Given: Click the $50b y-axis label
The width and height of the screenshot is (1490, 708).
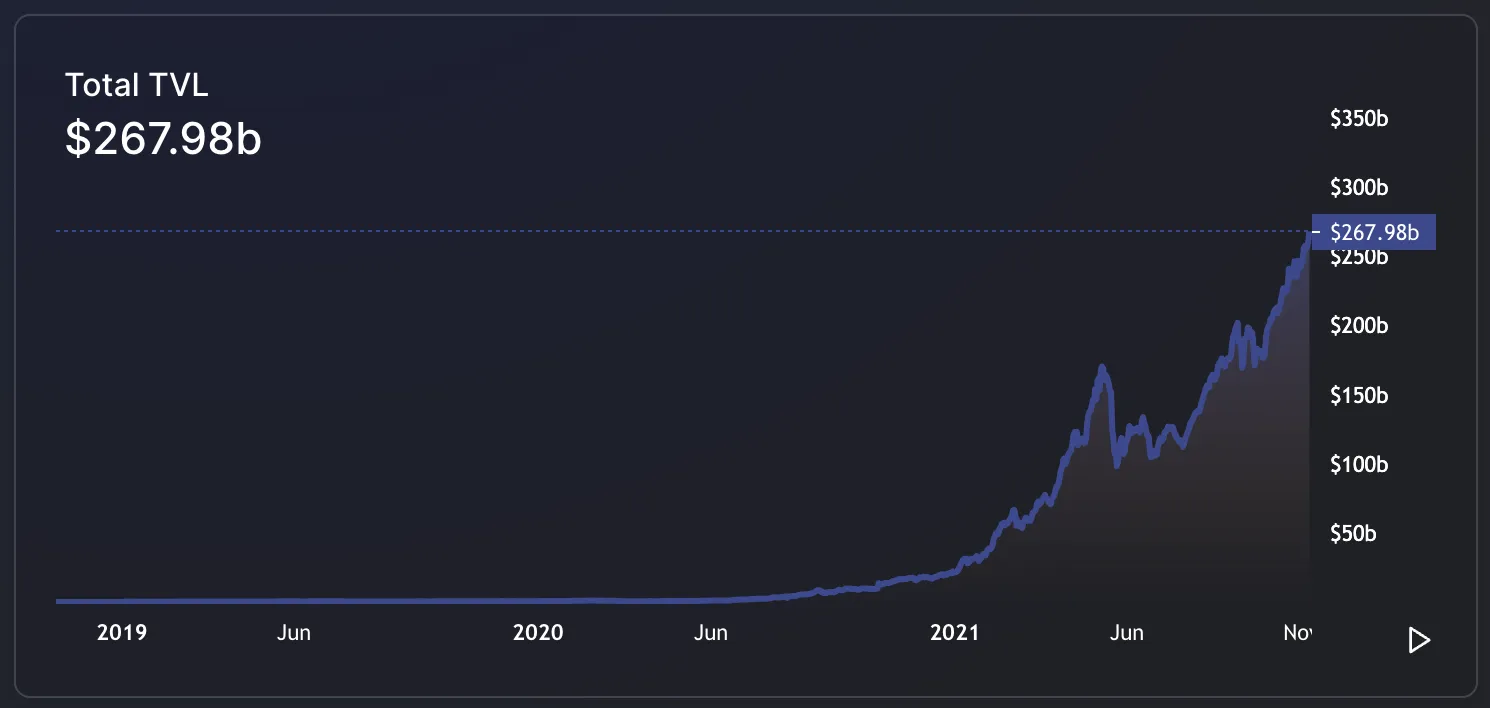Looking at the screenshot, I should coord(1353,534).
